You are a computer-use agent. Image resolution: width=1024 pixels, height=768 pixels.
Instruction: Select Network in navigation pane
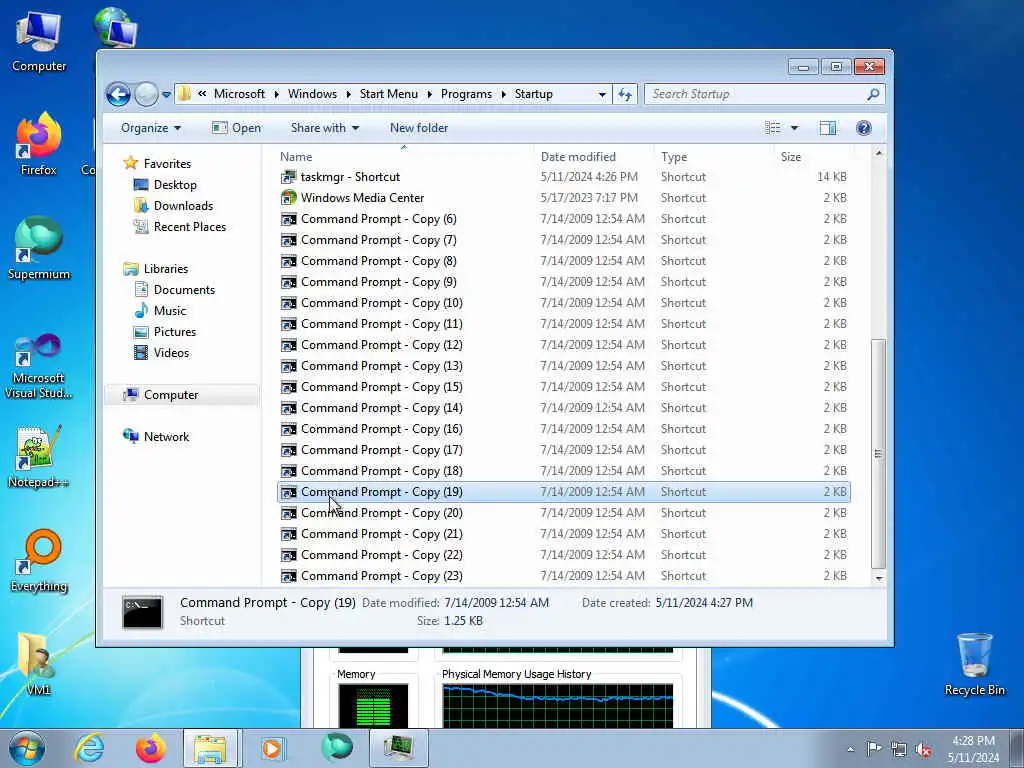click(x=166, y=437)
